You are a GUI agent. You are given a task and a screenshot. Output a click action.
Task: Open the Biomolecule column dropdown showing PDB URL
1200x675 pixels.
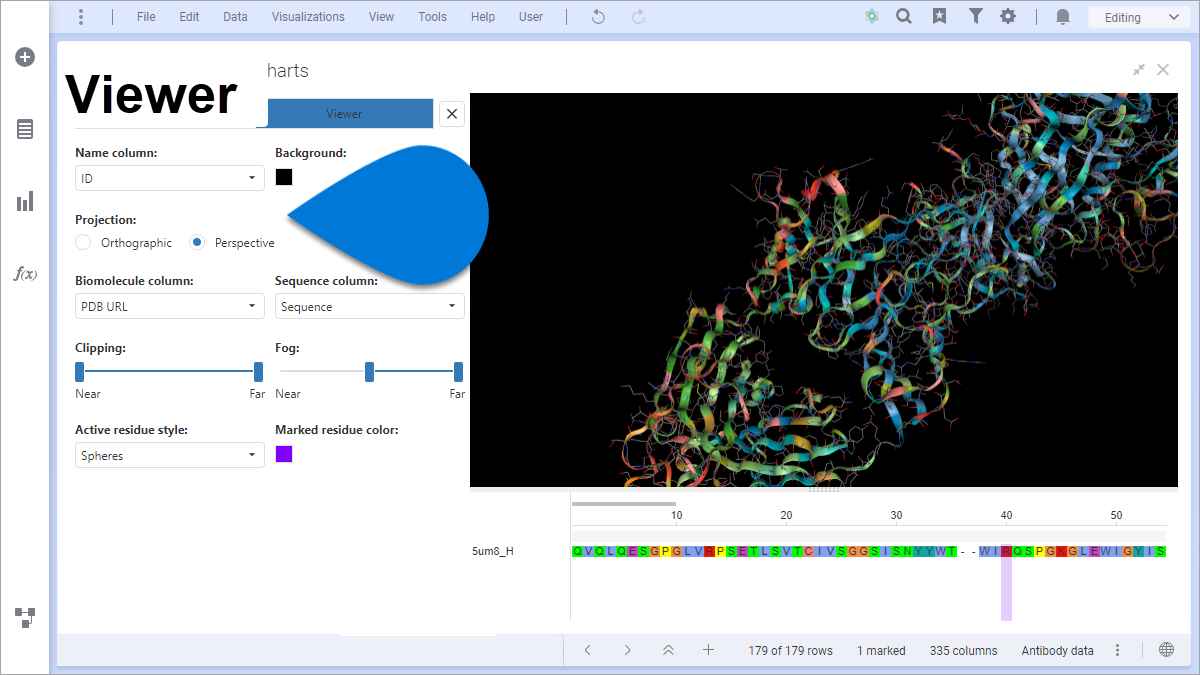click(x=169, y=306)
